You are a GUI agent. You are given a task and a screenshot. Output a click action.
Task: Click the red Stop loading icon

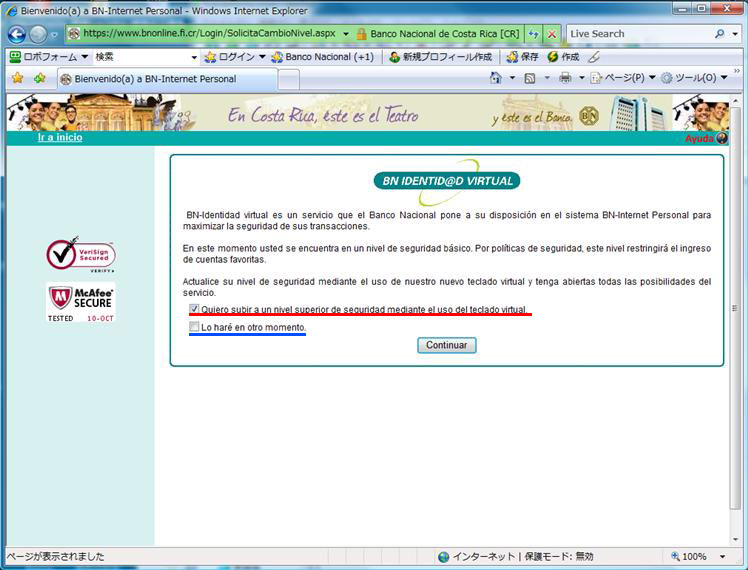[x=552, y=34]
